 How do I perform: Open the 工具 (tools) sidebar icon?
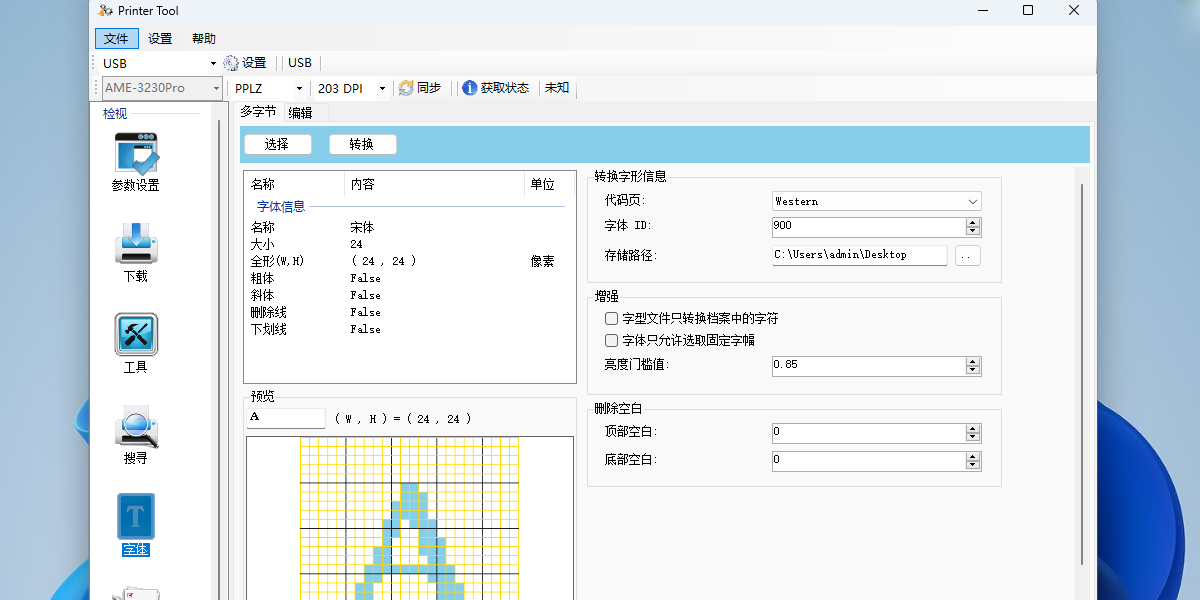(136, 343)
